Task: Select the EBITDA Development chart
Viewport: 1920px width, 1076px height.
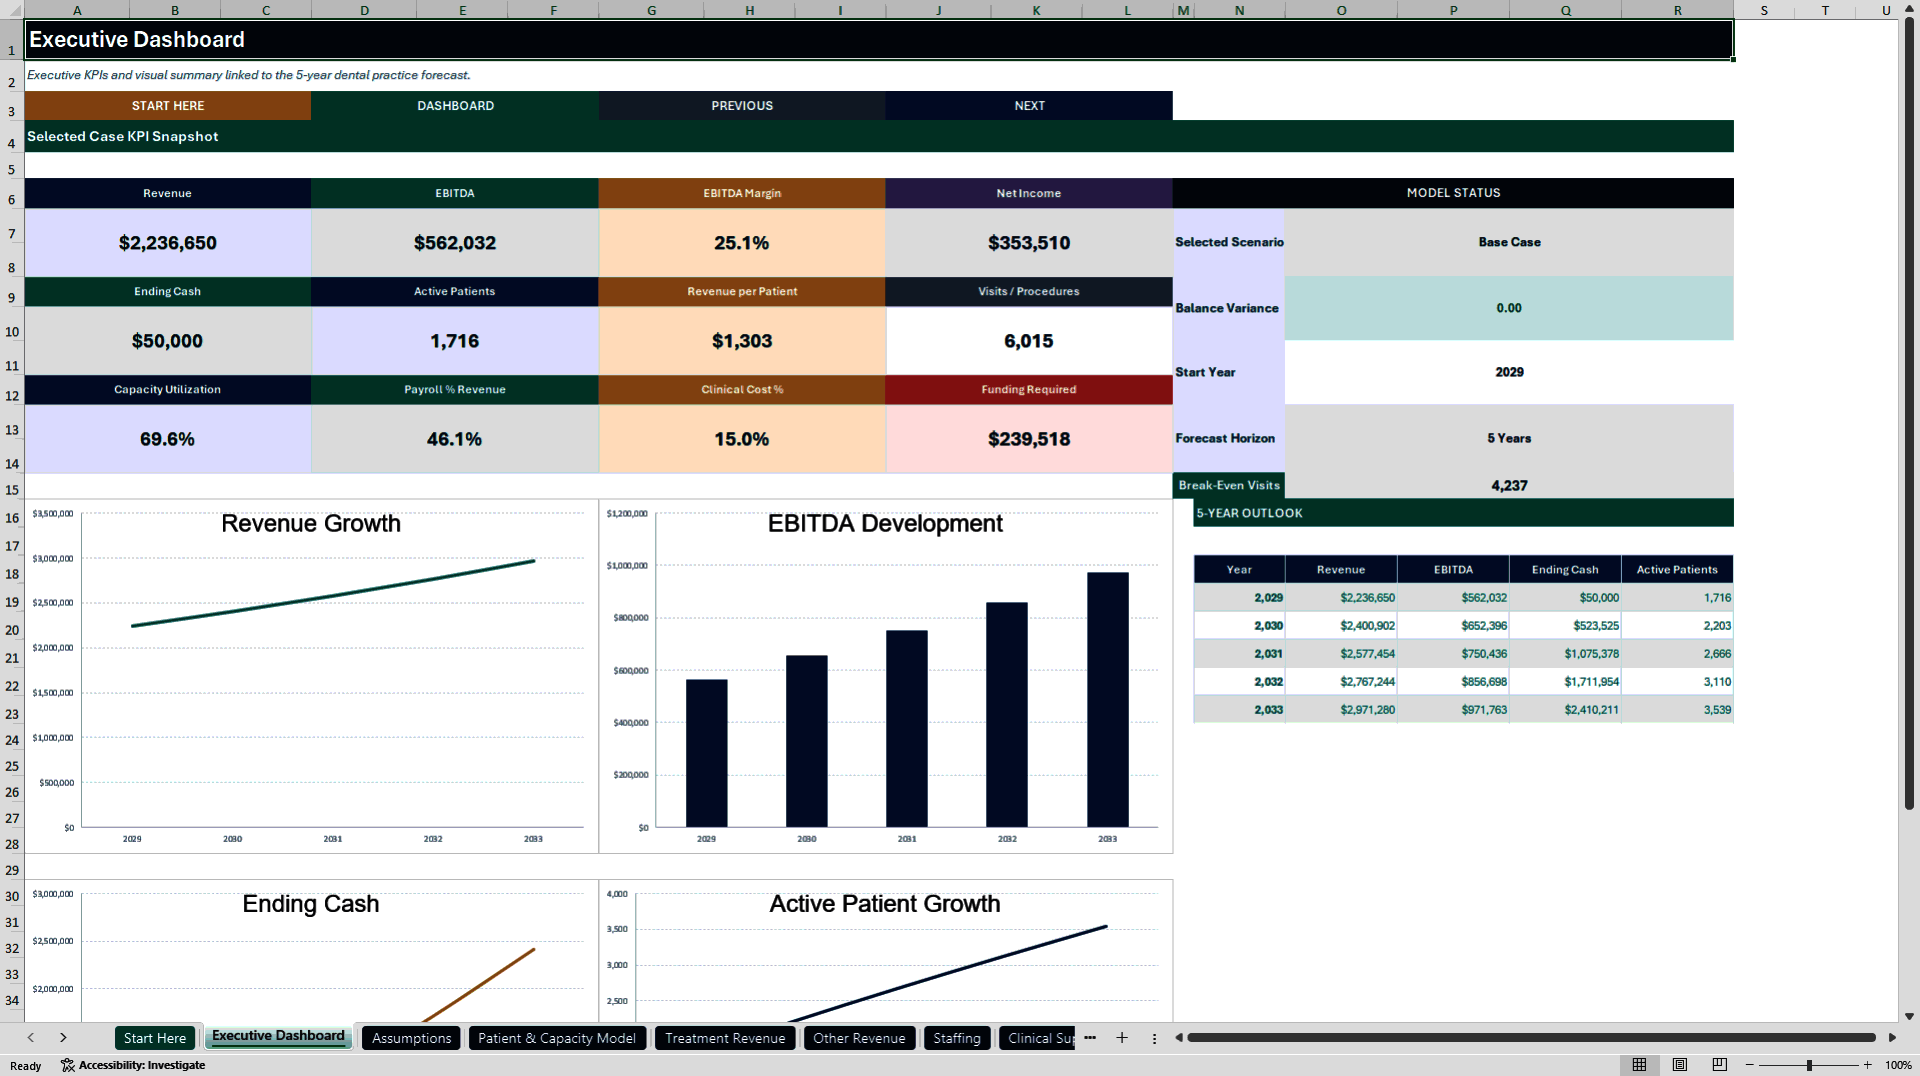Action: click(x=885, y=676)
